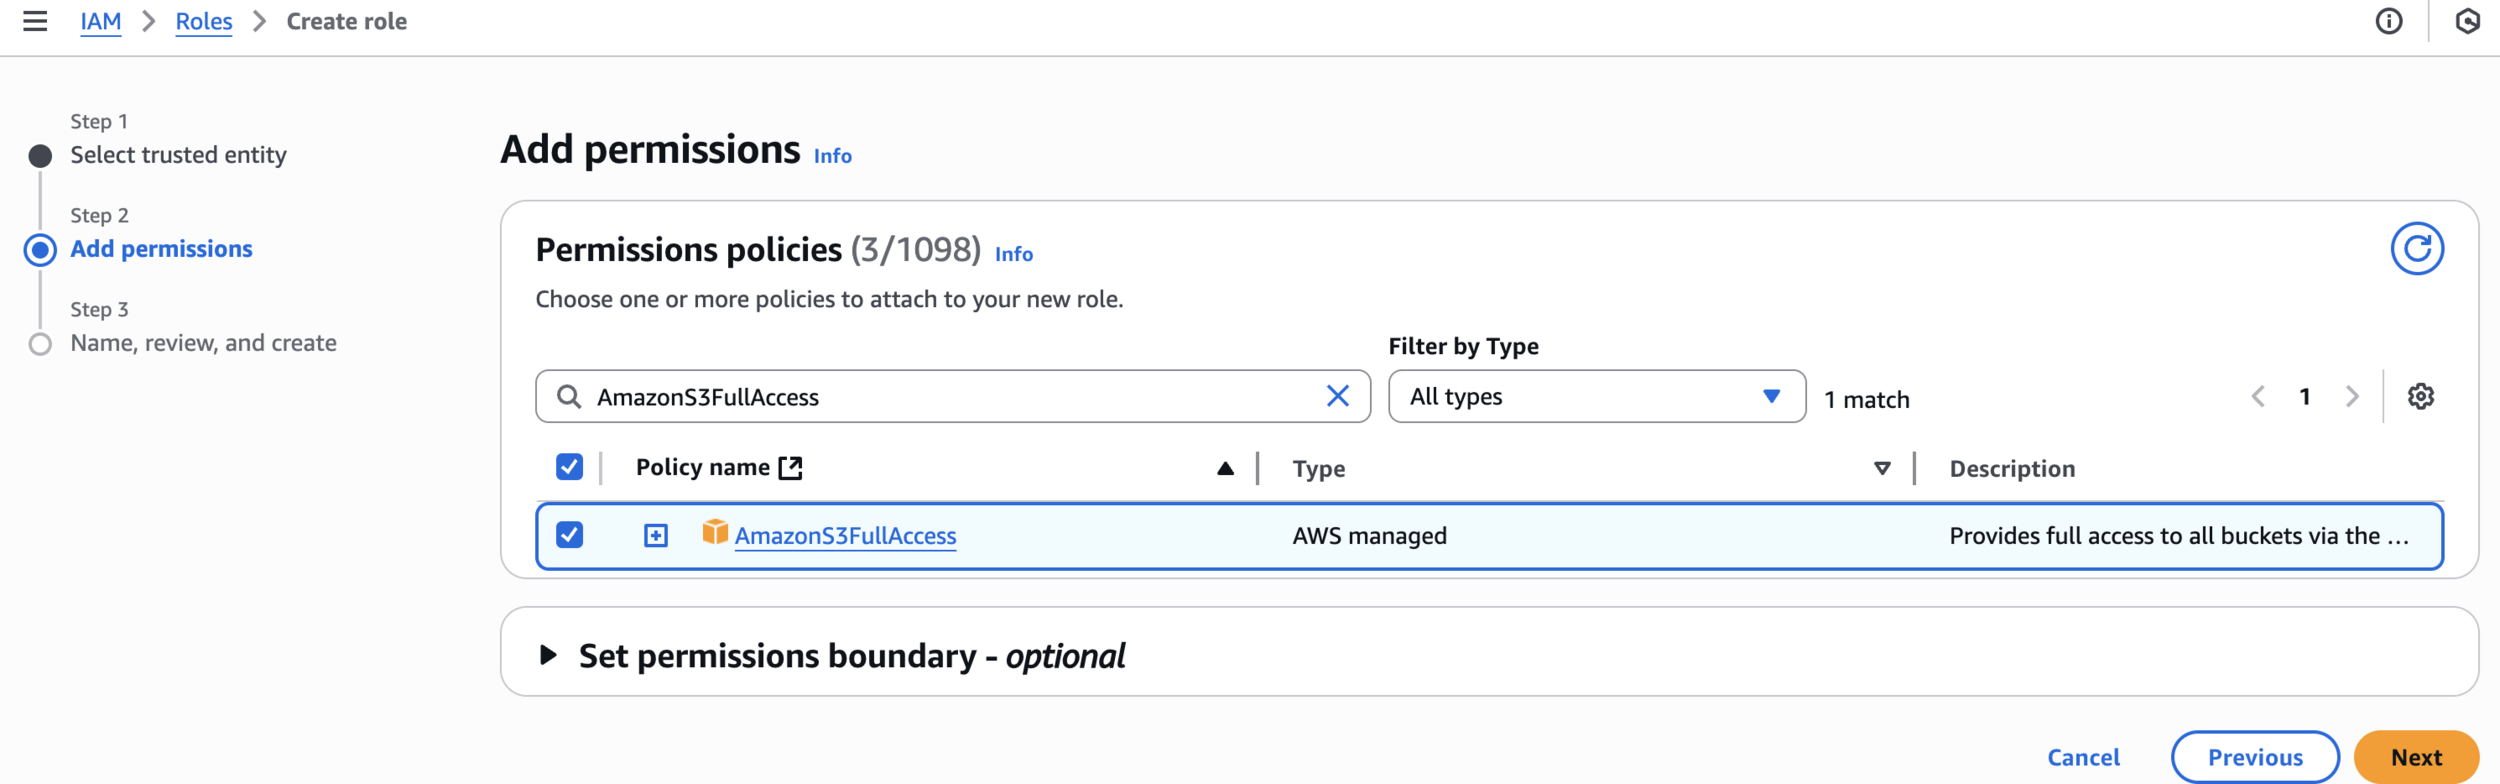Open the hamburger navigation menu
This screenshot has width=2500, height=784.
coord(35,21)
